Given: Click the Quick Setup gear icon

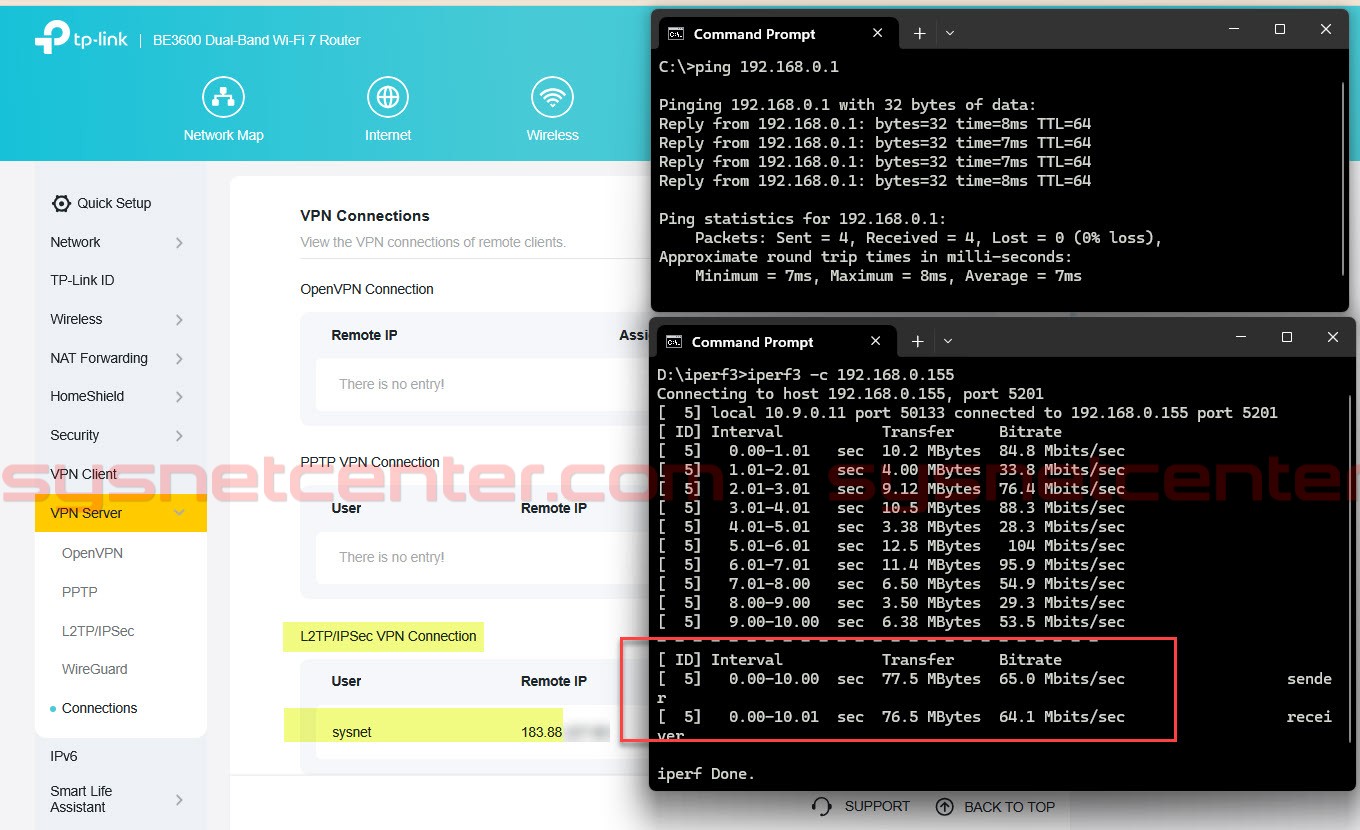Looking at the screenshot, I should (x=61, y=203).
